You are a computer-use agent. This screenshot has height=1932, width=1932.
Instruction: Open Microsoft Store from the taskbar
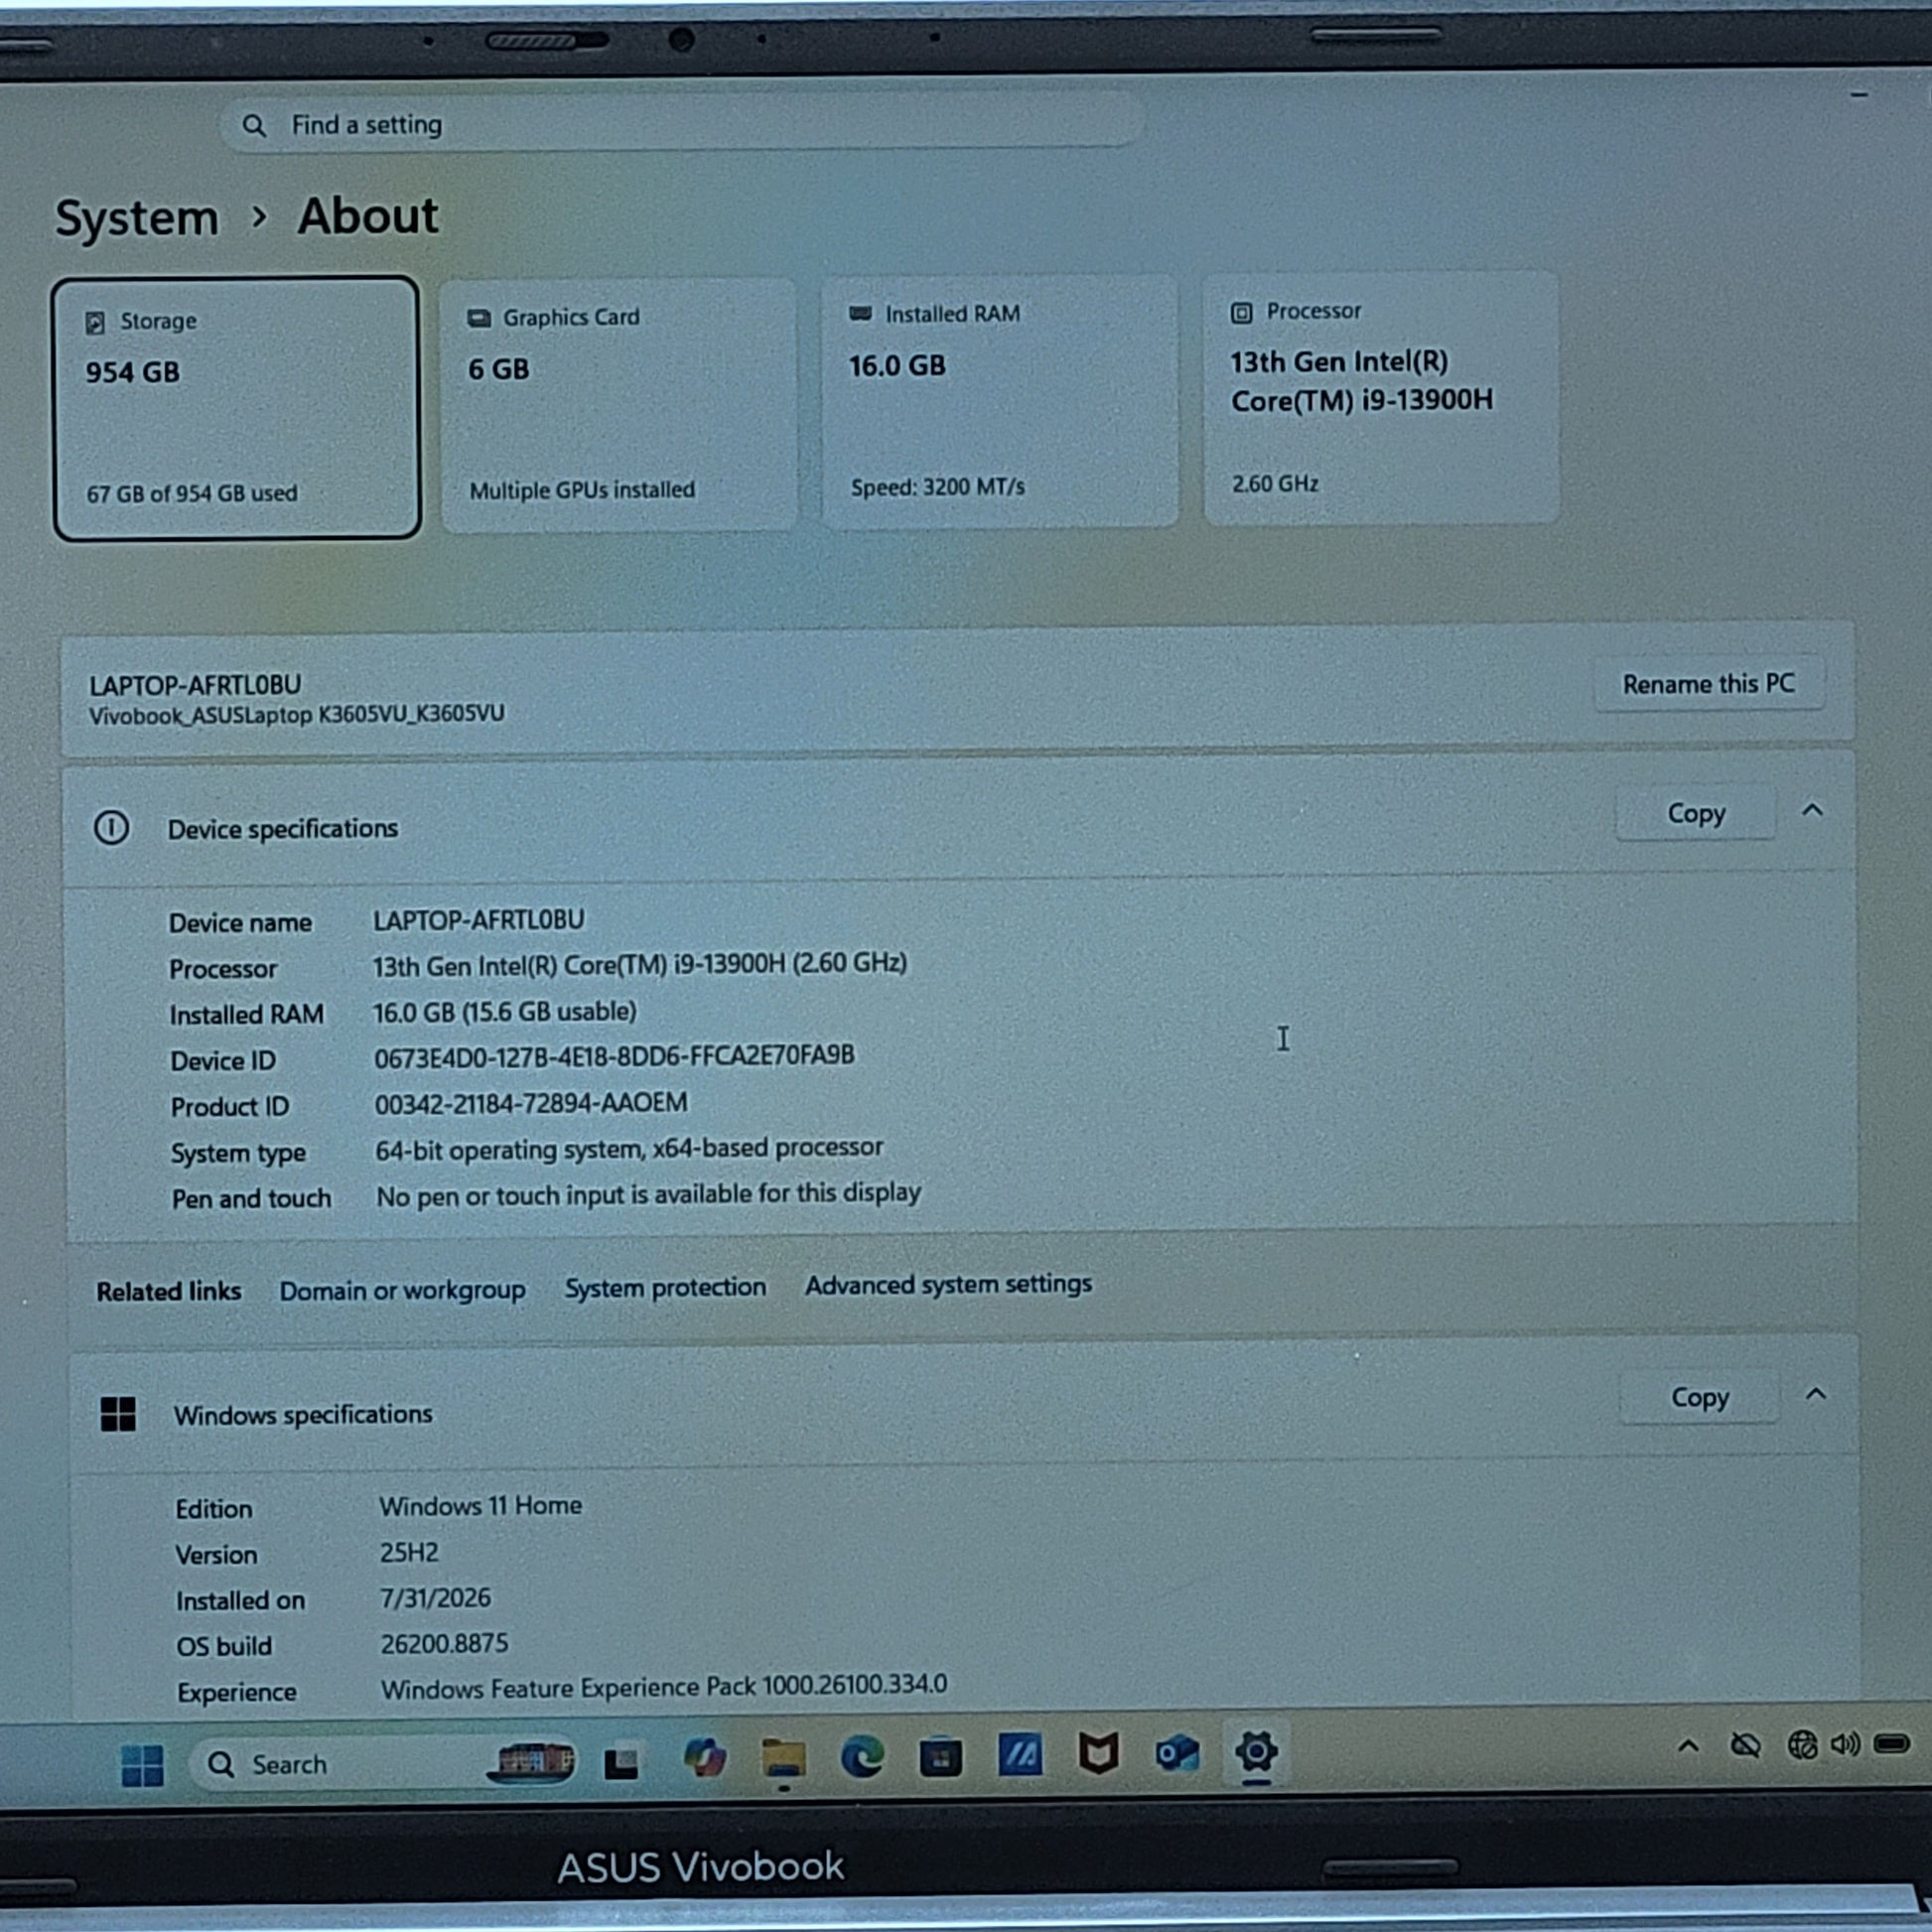[x=941, y=1757]
